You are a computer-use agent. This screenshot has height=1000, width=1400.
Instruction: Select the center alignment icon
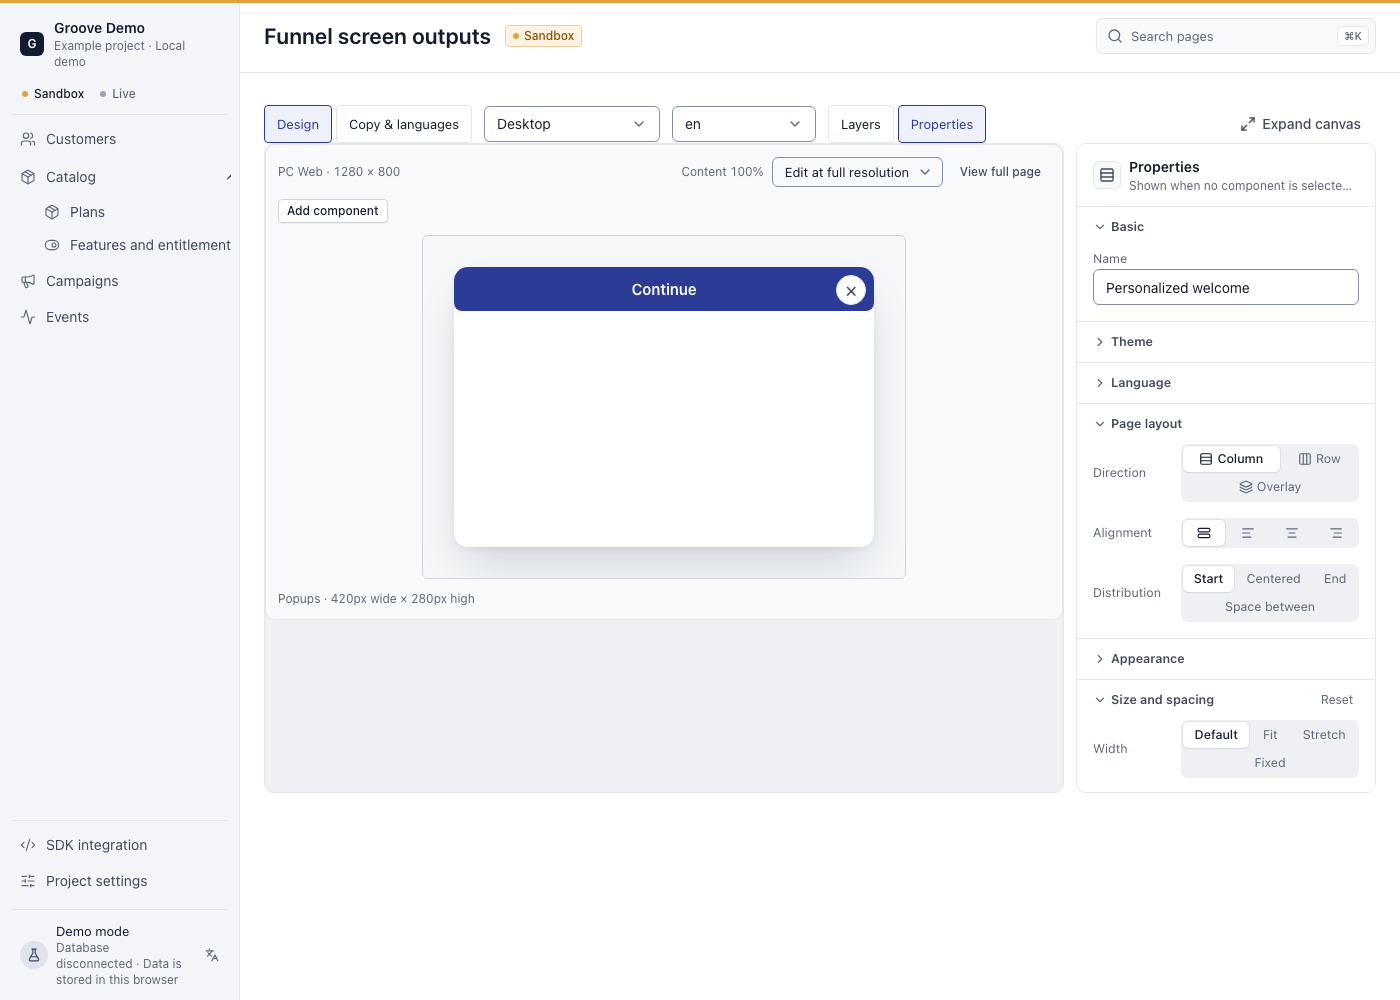1292,533
